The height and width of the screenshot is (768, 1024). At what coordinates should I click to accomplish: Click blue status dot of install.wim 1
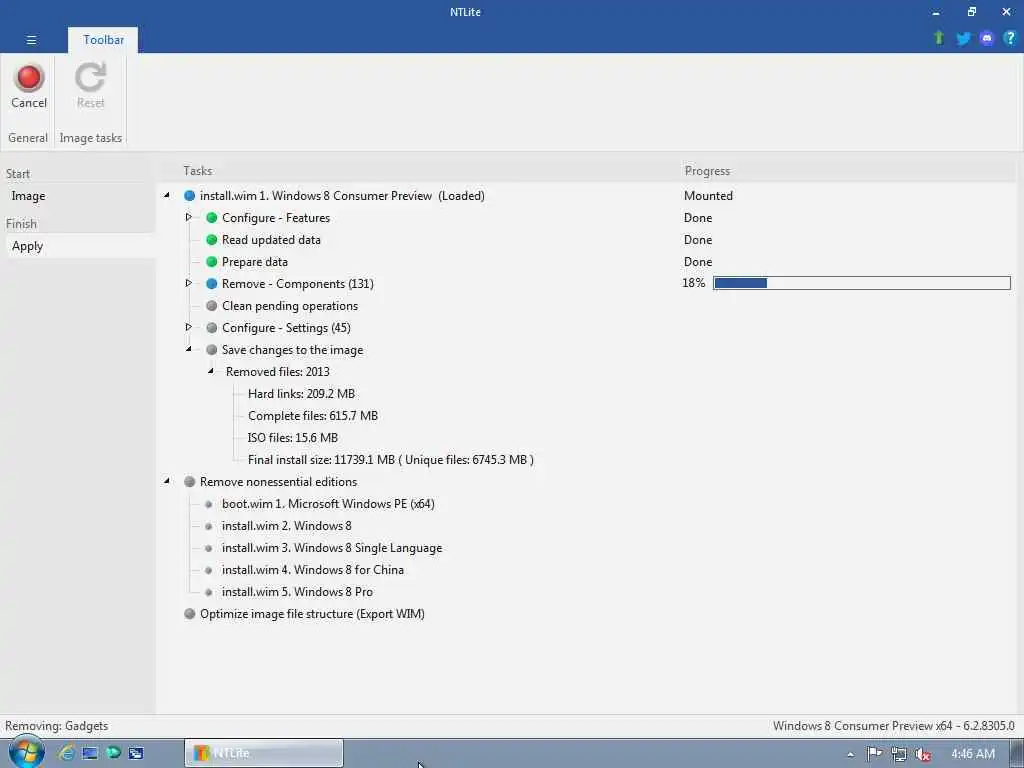(x=189, y=195)
